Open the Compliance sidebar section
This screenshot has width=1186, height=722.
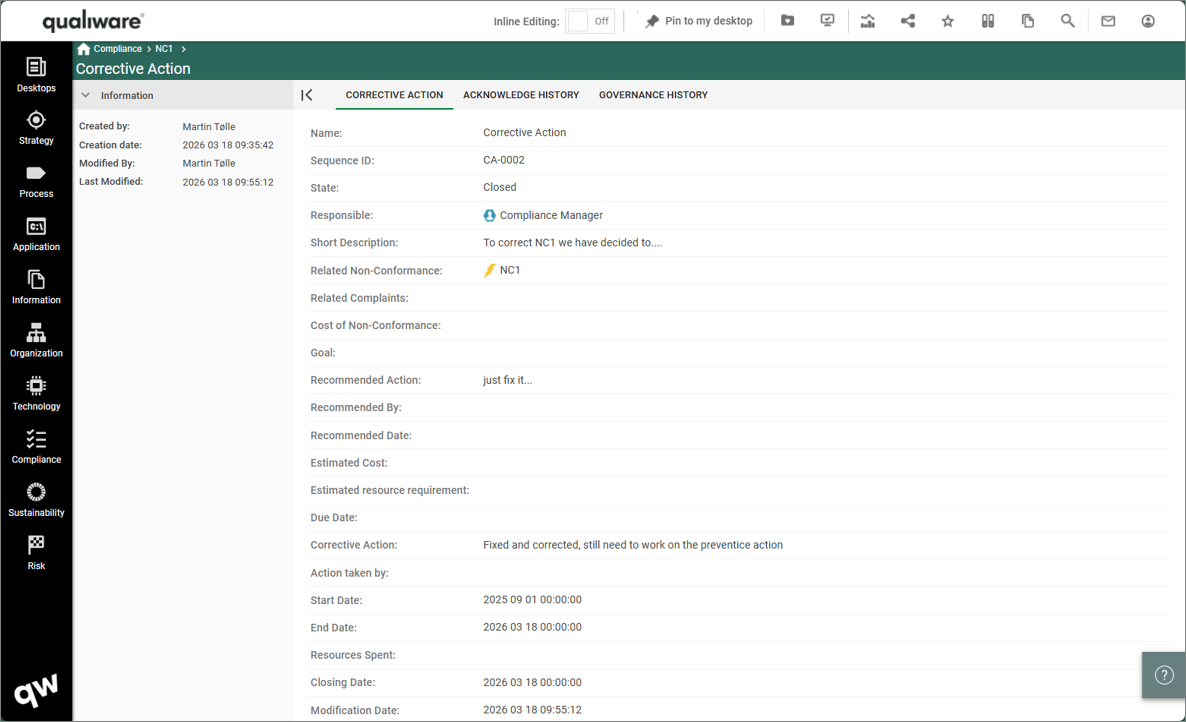[x=36, y=446]
